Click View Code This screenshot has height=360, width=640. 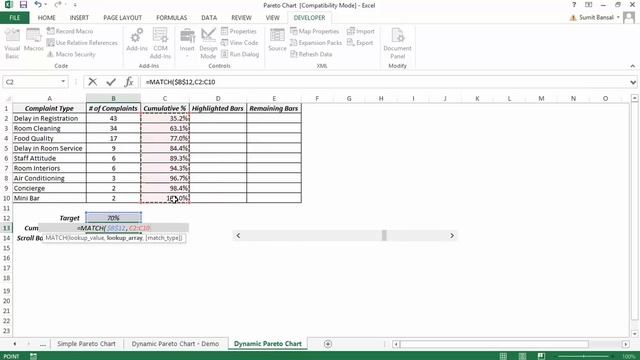[x=240, y=42]
